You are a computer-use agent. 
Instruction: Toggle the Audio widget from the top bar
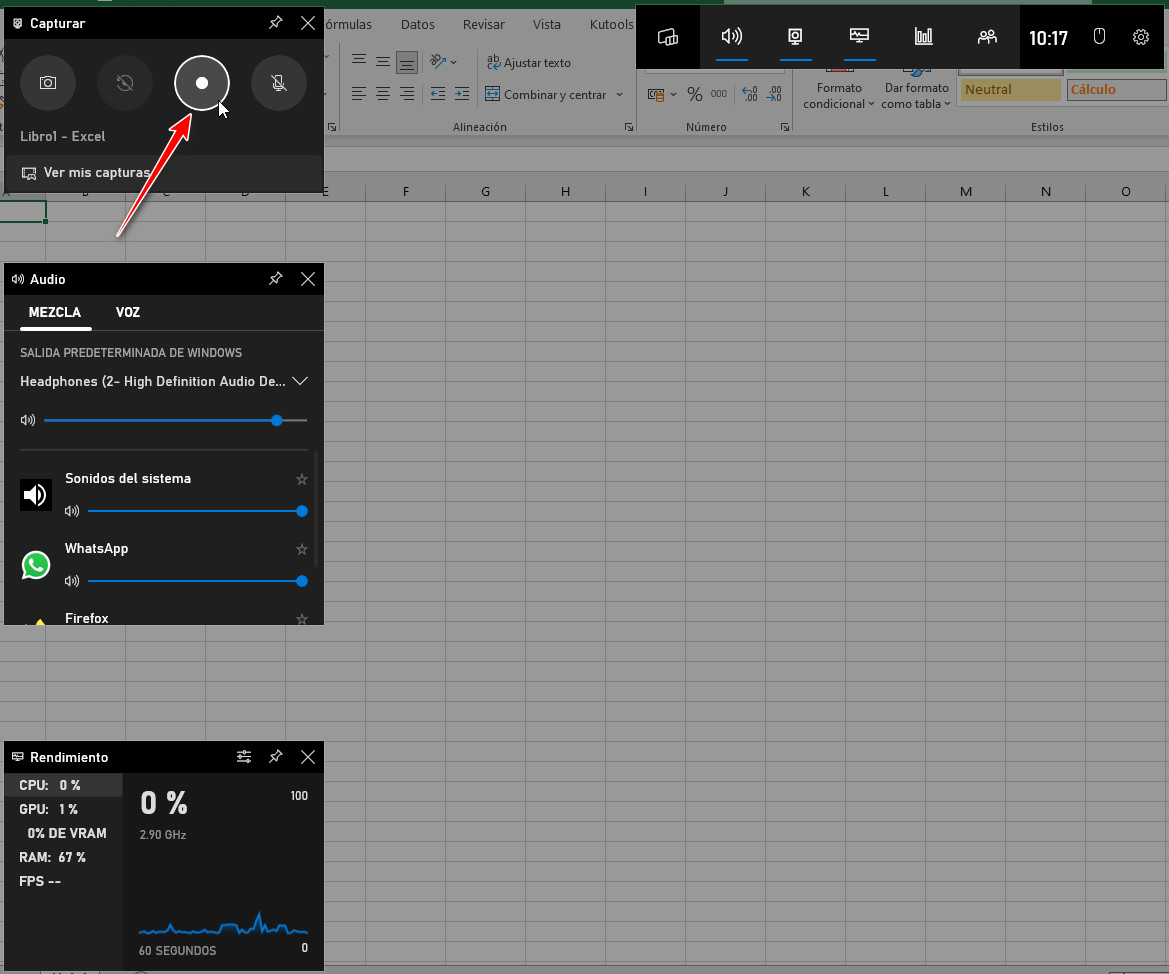coord(732,37)
